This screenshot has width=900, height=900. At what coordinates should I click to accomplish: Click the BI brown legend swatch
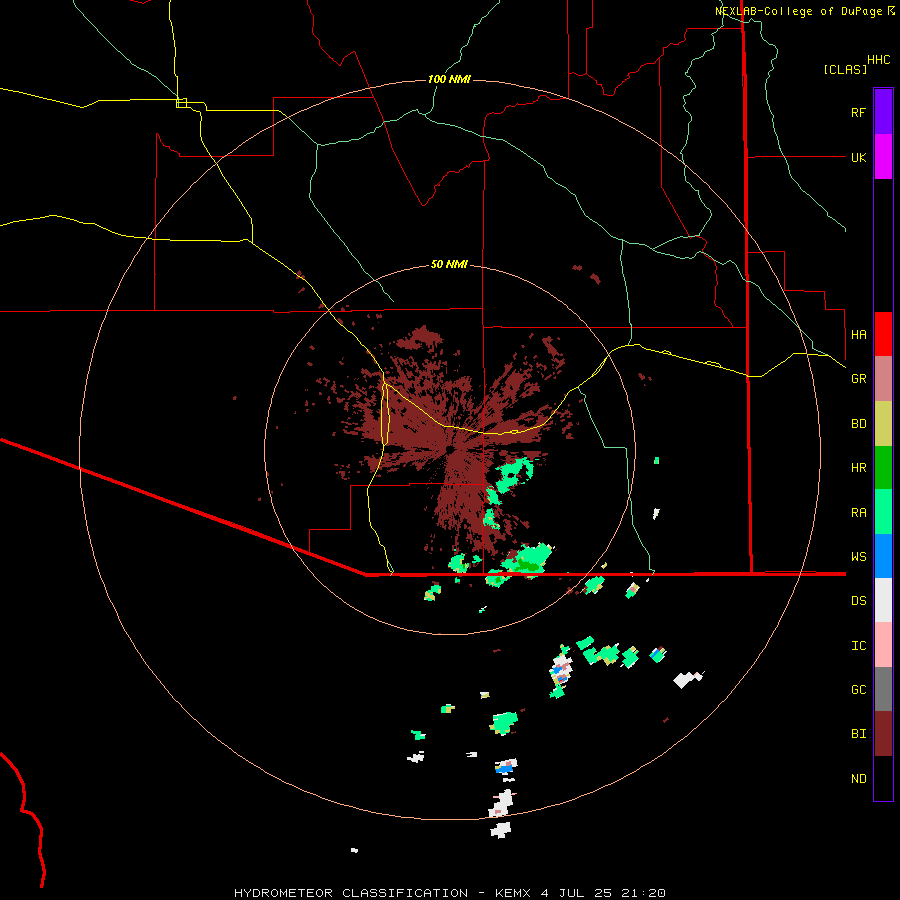click(x=883, y=734)
